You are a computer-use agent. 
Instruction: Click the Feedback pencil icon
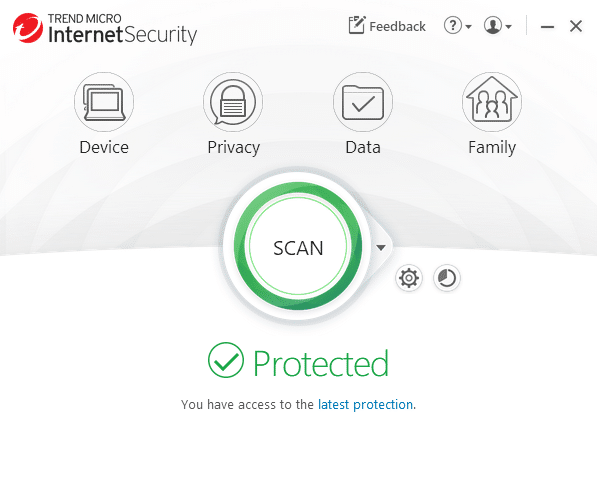click(x=357, y=25)
